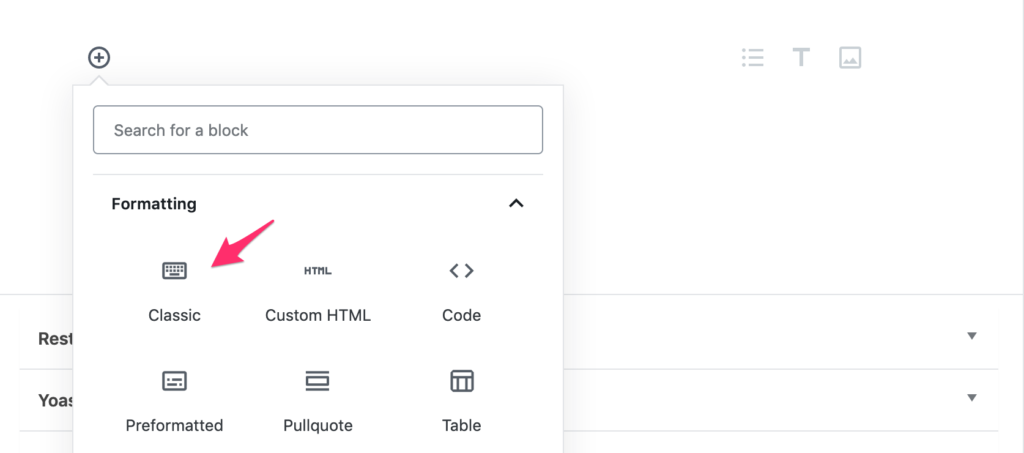Insert a Table block via its icon
The image size is (1024, 453).
pyautogui.click(x=461, y=381)
